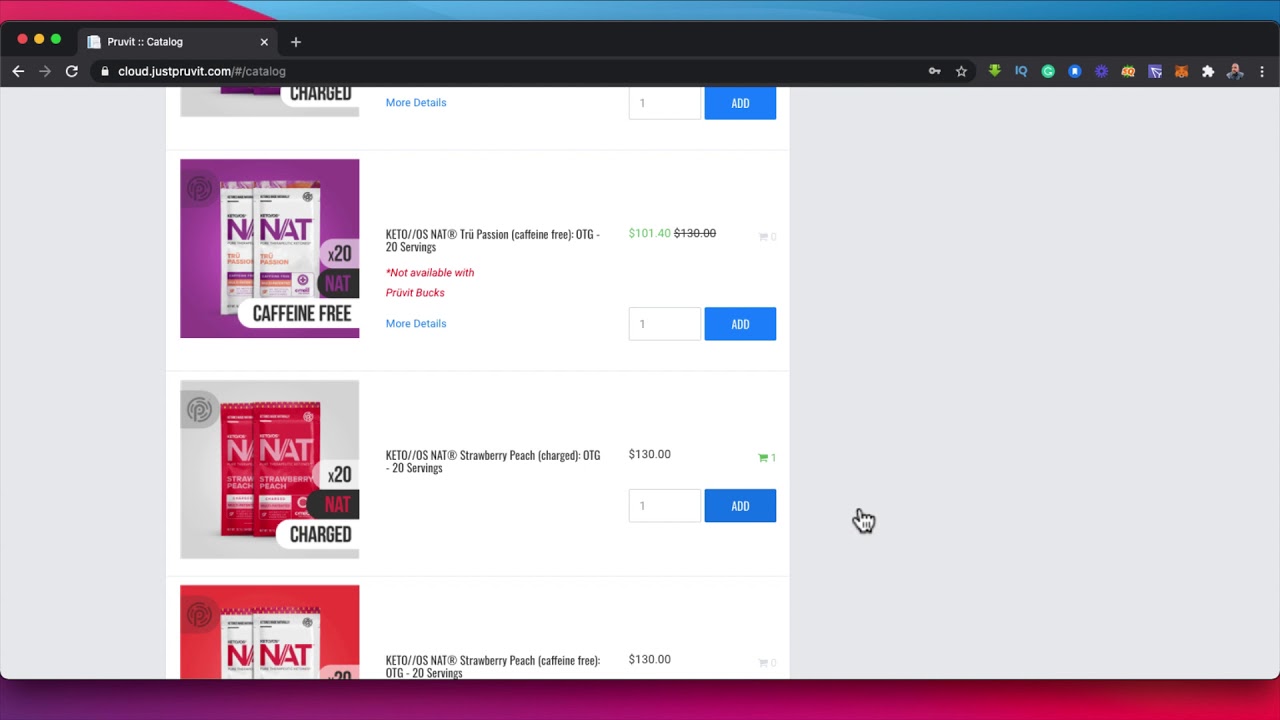The width and height of the screenshot is (1280, 720).
Task: Click the grey cart icon for Strawberry Peach caffeine free
Action: 763,663
